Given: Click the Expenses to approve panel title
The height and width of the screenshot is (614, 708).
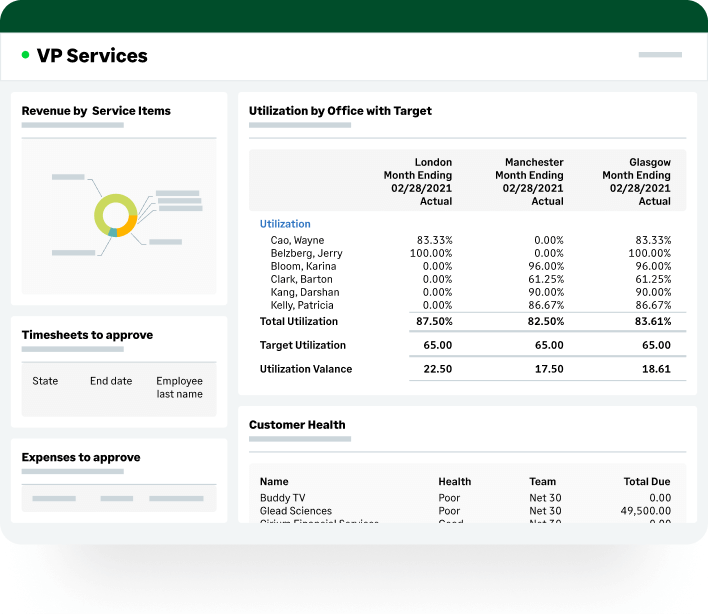Looking at the screenshot, I should coord(81,457).
